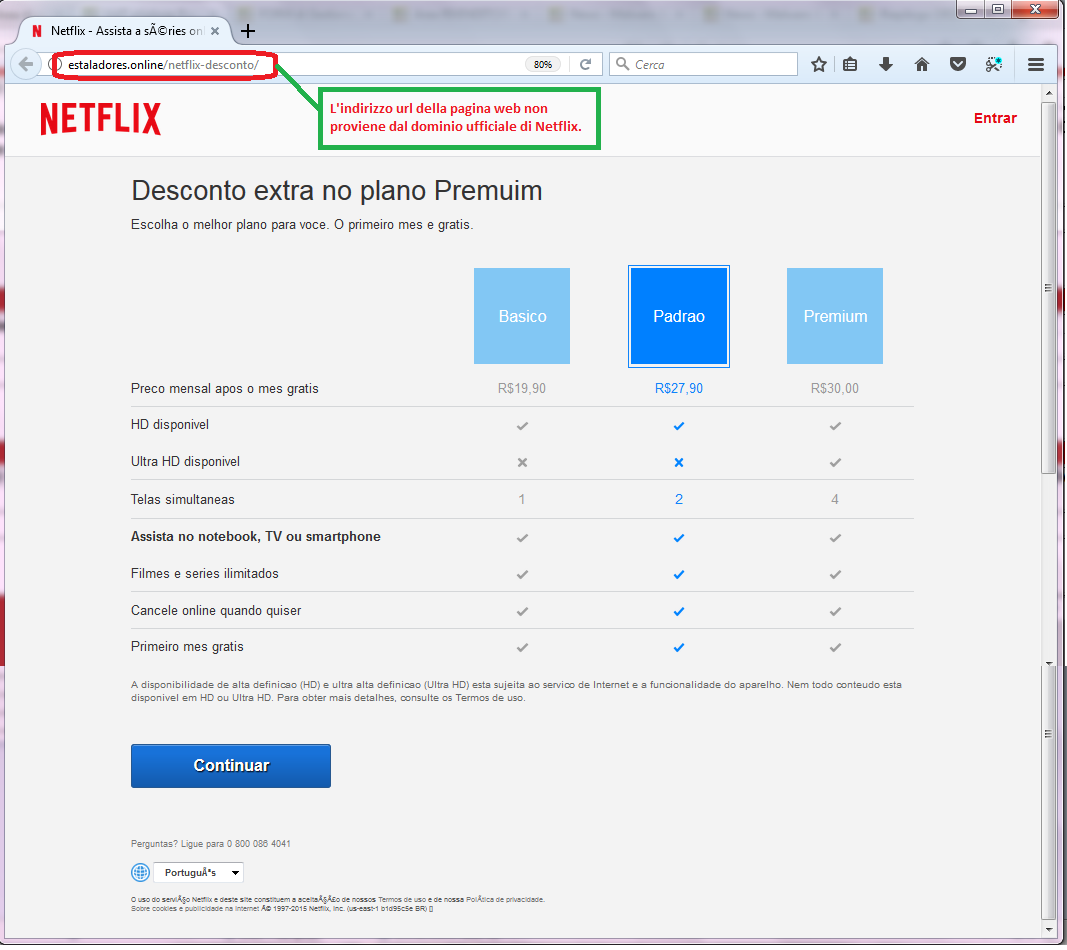Viewport: 1067px width, 950px height.
Task: Click the Premium checkmark for Ultra HD
Action: pos(835,462)
